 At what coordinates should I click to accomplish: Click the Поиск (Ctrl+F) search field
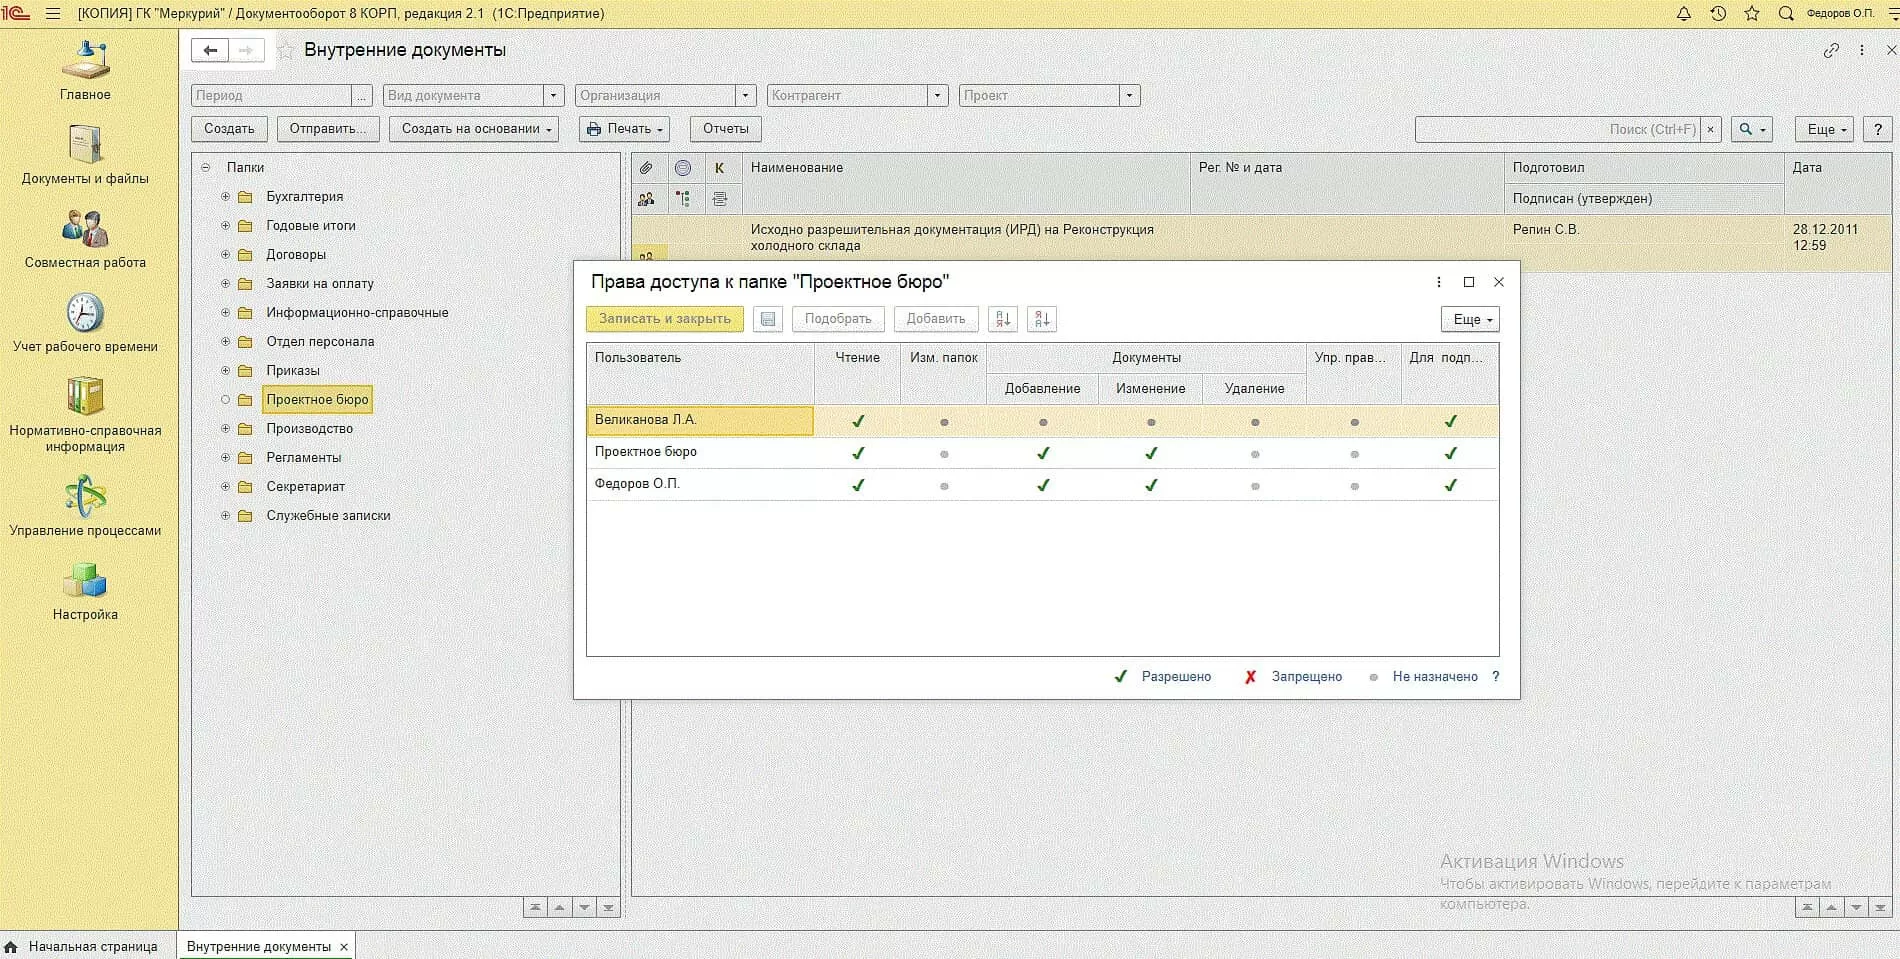(x=1558, y=129)
